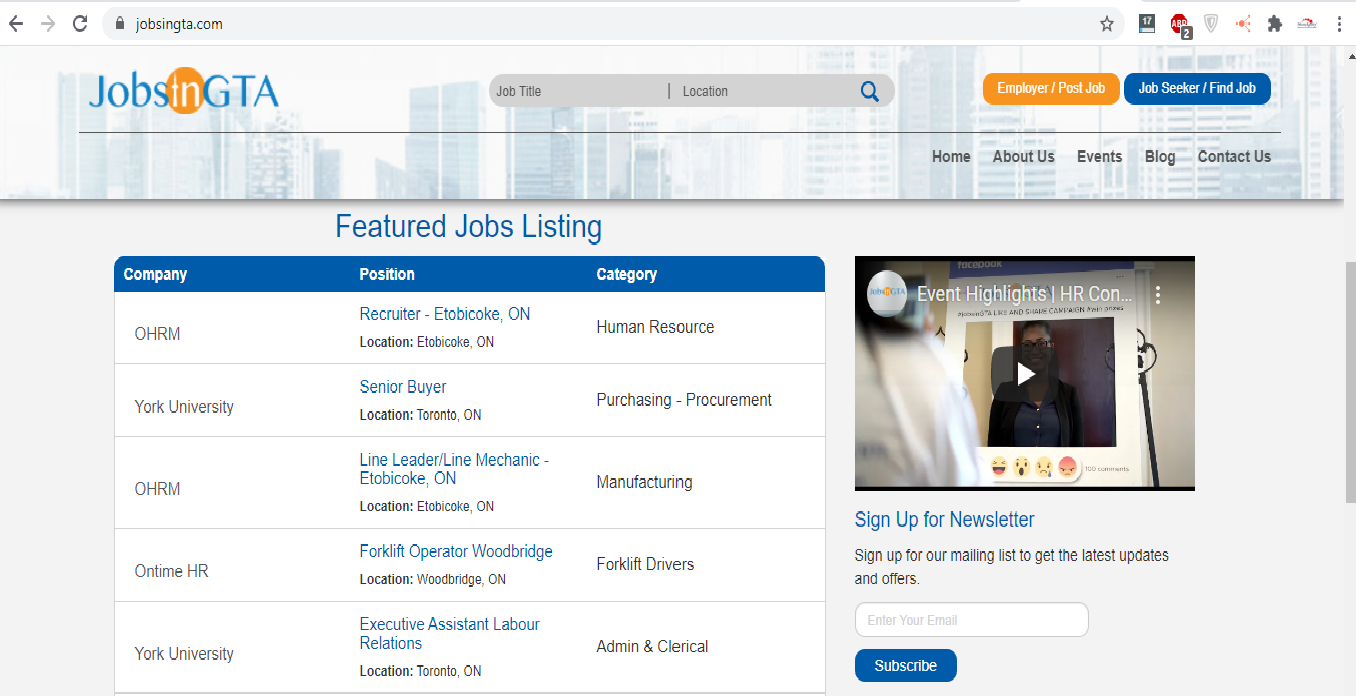Click the Location: Woodbridge, ON text

coord(433,579)
